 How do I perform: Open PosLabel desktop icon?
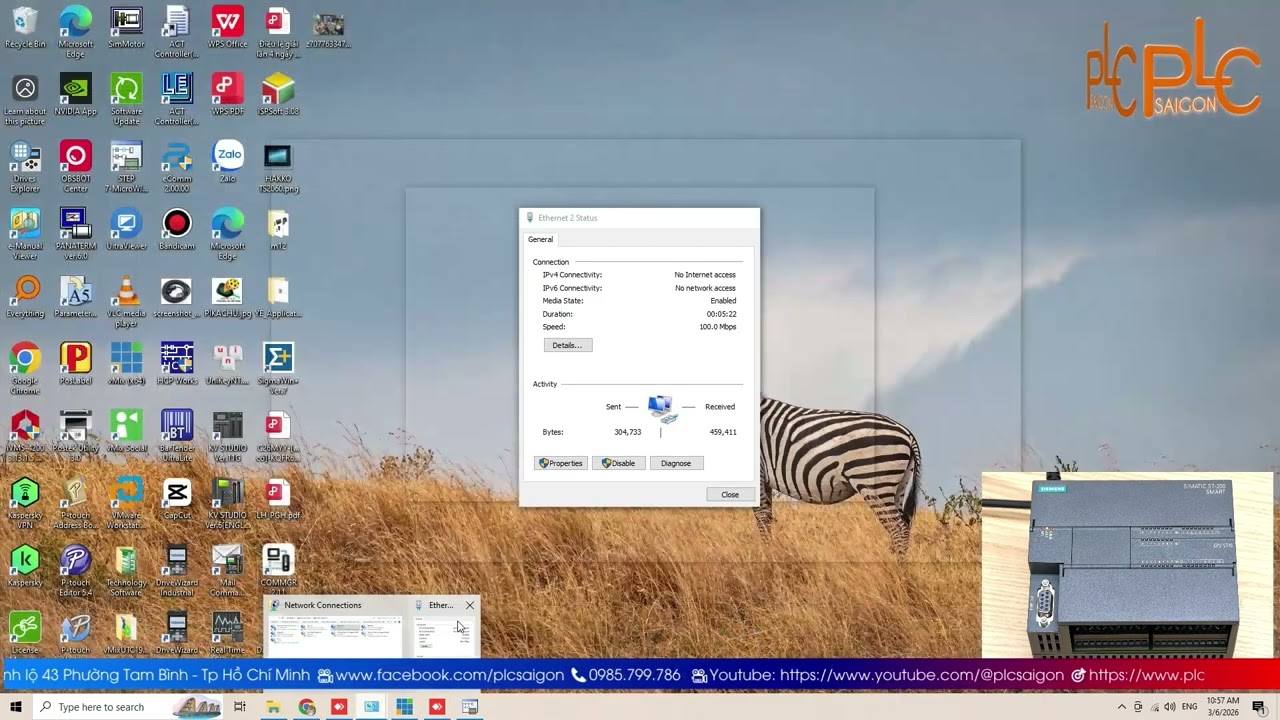pos(75,365)
